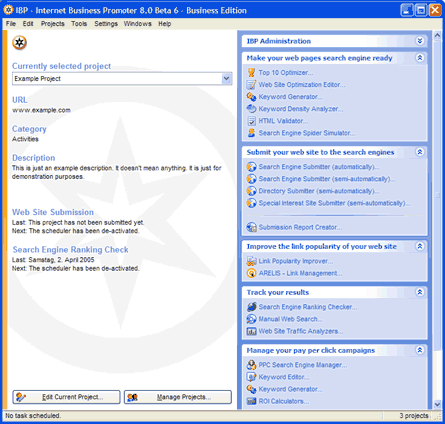
Task: Click the Search Engine Ranking Check heading
Action: 70,250
